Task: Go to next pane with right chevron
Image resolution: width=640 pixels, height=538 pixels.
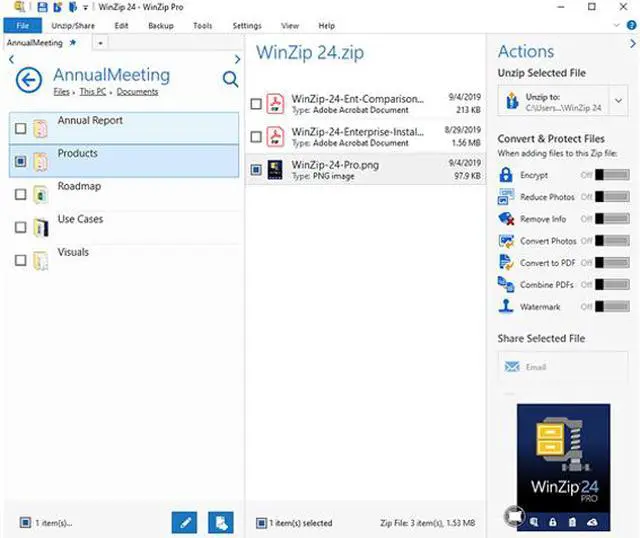Action: [237, 60]
